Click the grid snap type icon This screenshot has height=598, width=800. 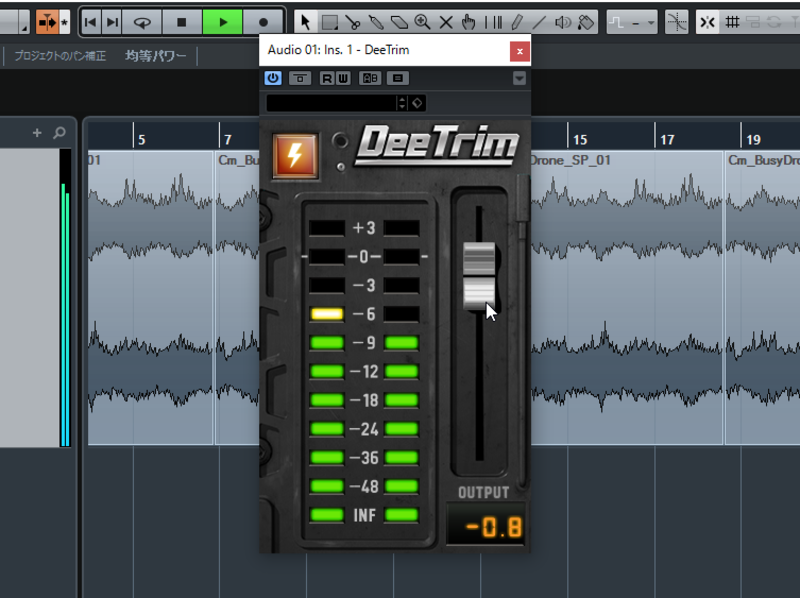tap(733, 22)
